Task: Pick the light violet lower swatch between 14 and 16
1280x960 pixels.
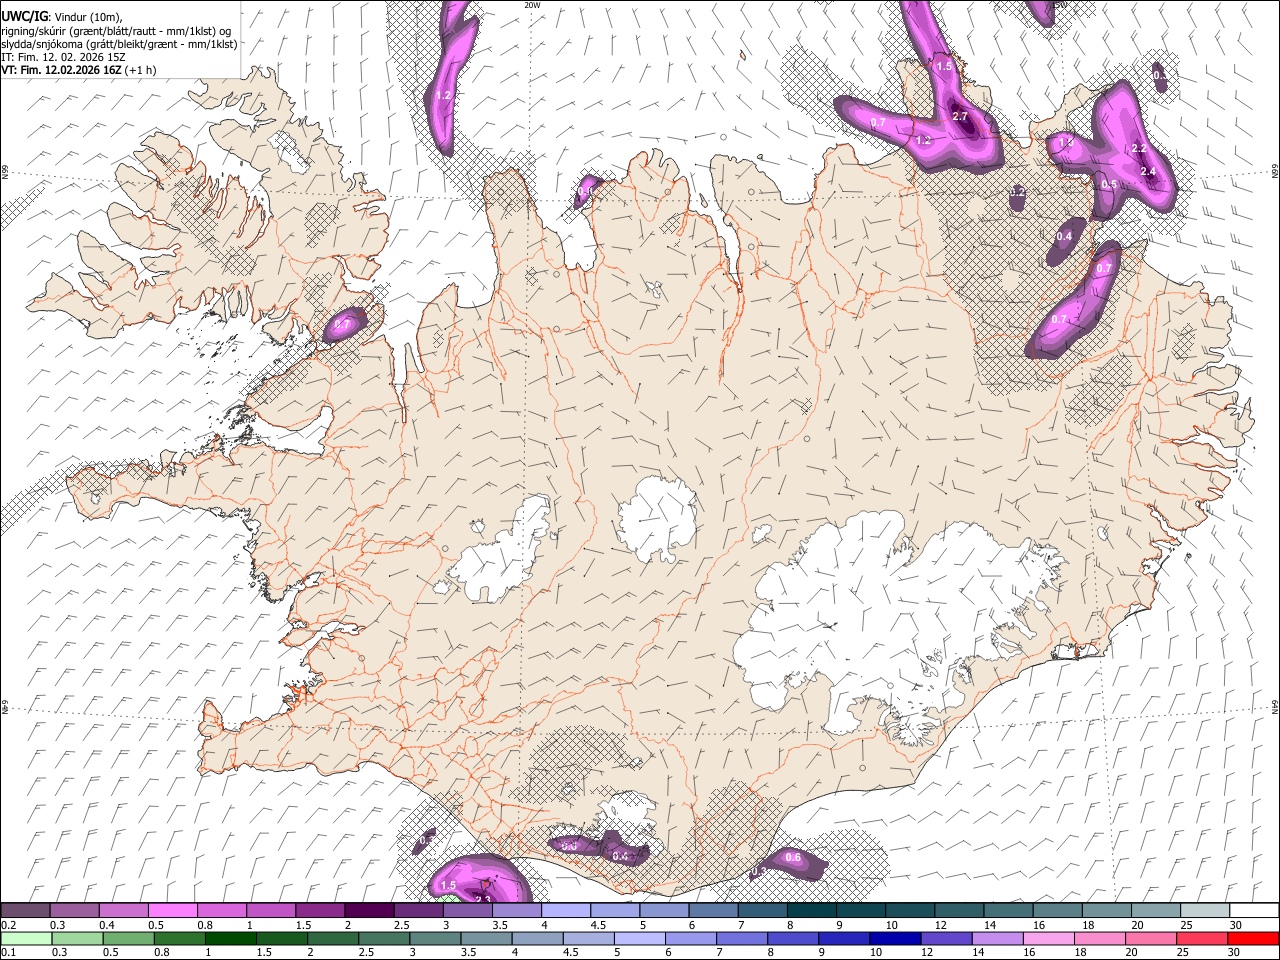Action: [997, 938]
